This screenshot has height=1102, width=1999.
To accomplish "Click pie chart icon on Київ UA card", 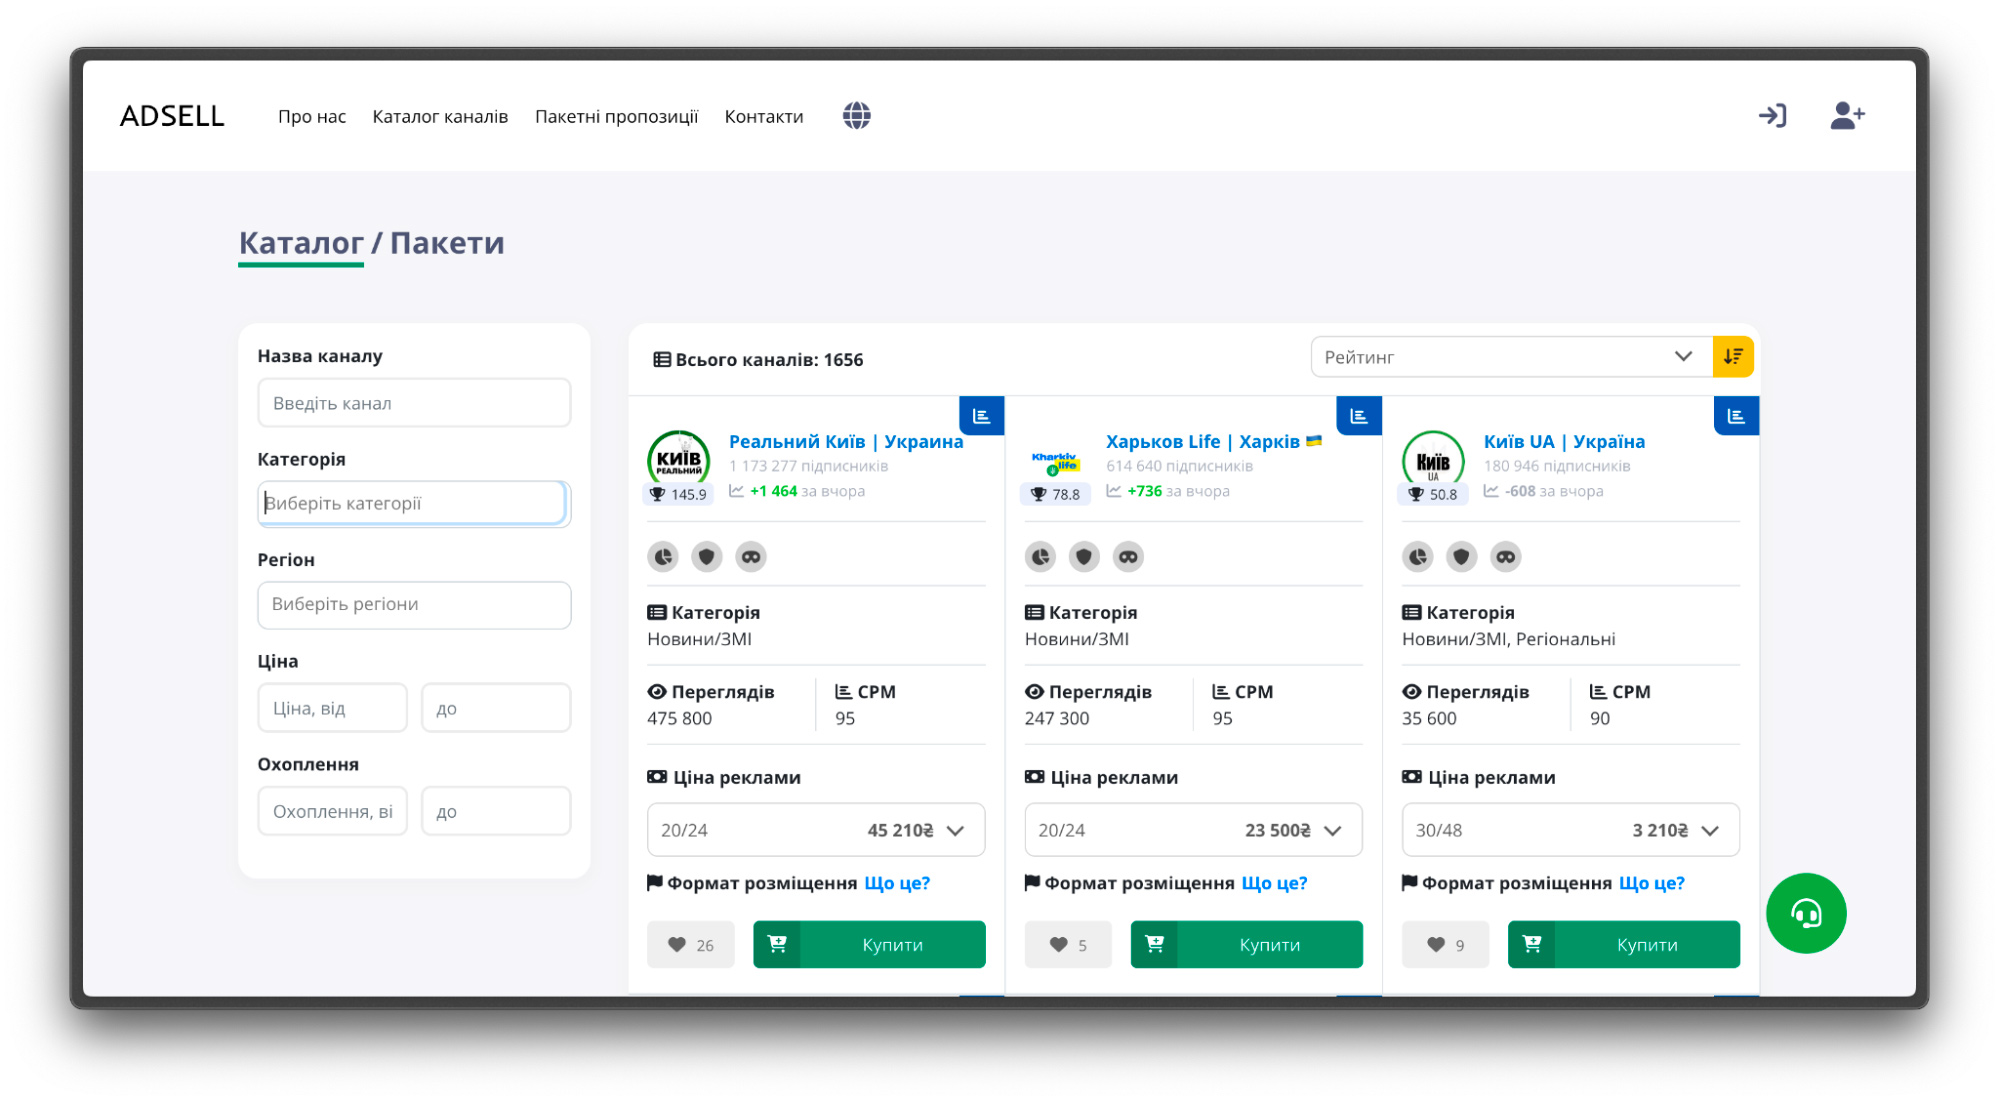I will click(1418, 557).
